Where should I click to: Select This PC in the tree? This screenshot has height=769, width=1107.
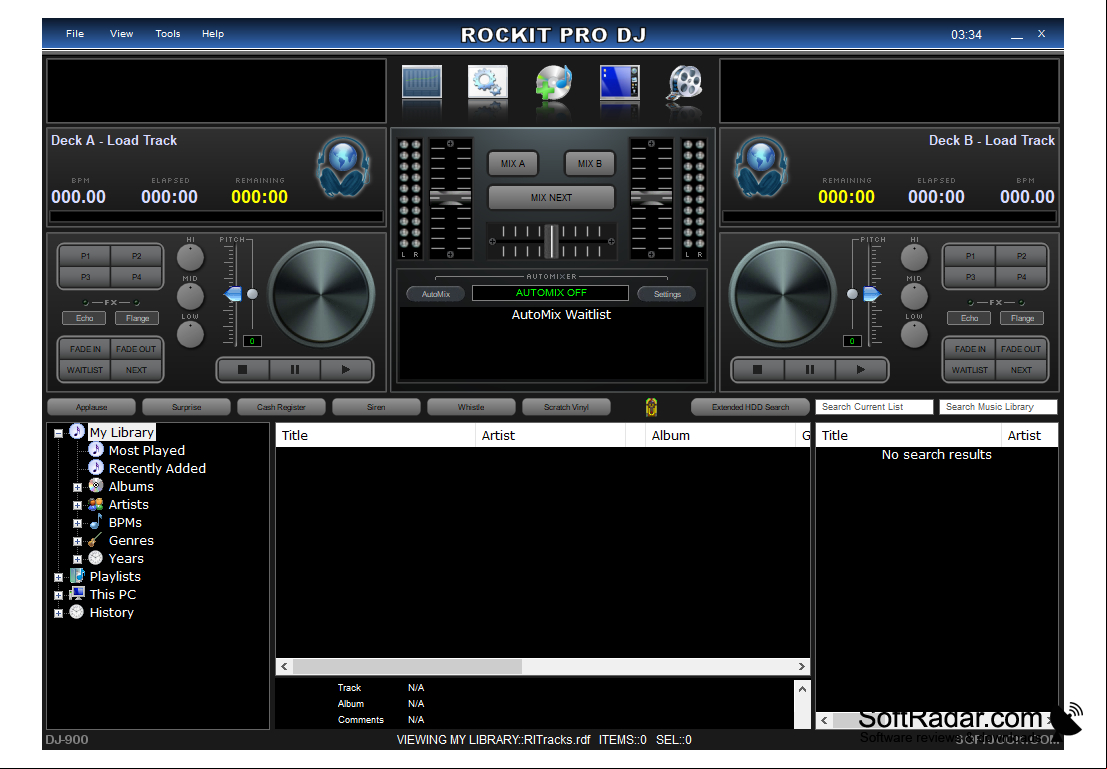pos(113,595)
